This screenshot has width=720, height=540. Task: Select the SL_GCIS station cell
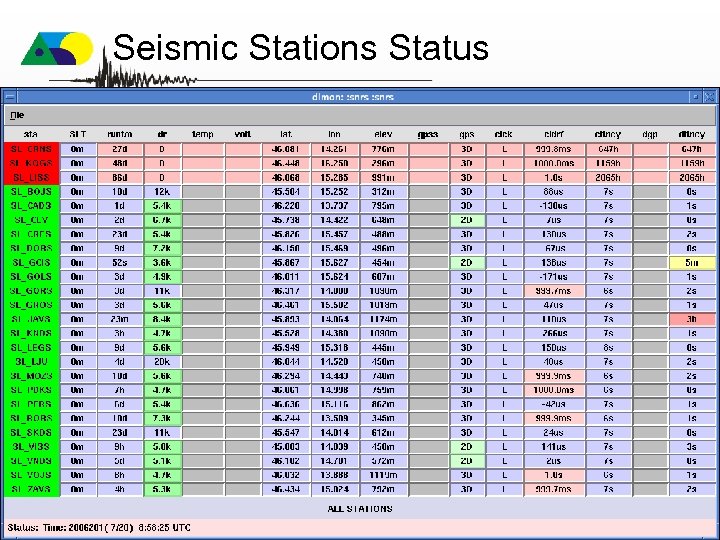(x=32, y=263)
